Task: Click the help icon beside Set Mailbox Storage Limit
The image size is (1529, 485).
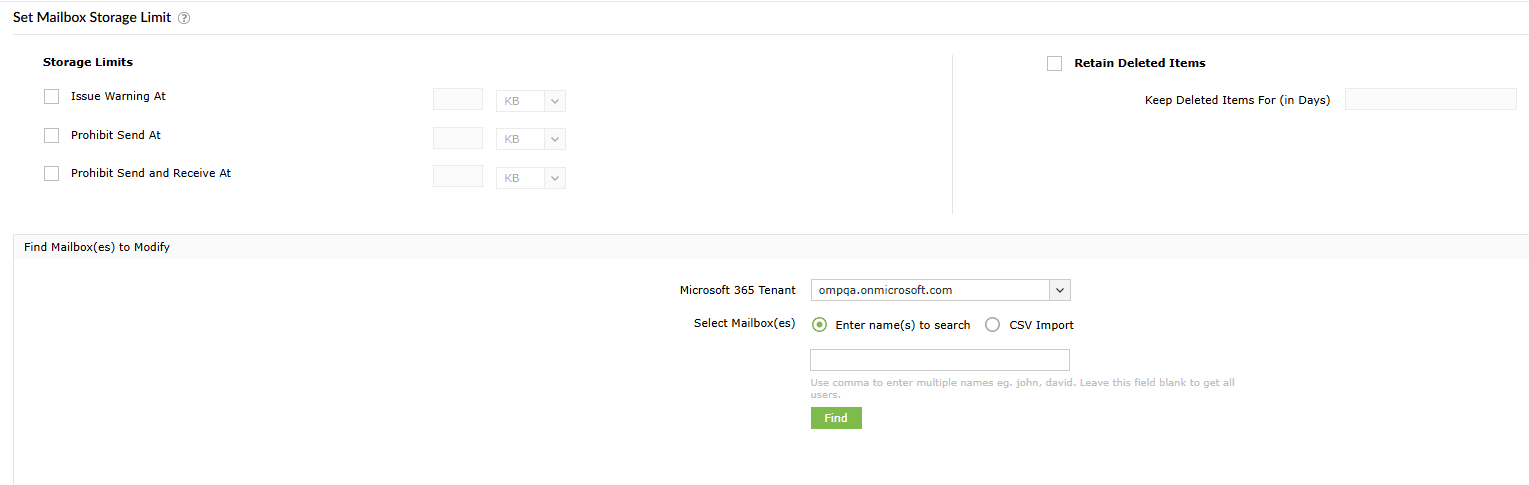Action: pos(184,18)
